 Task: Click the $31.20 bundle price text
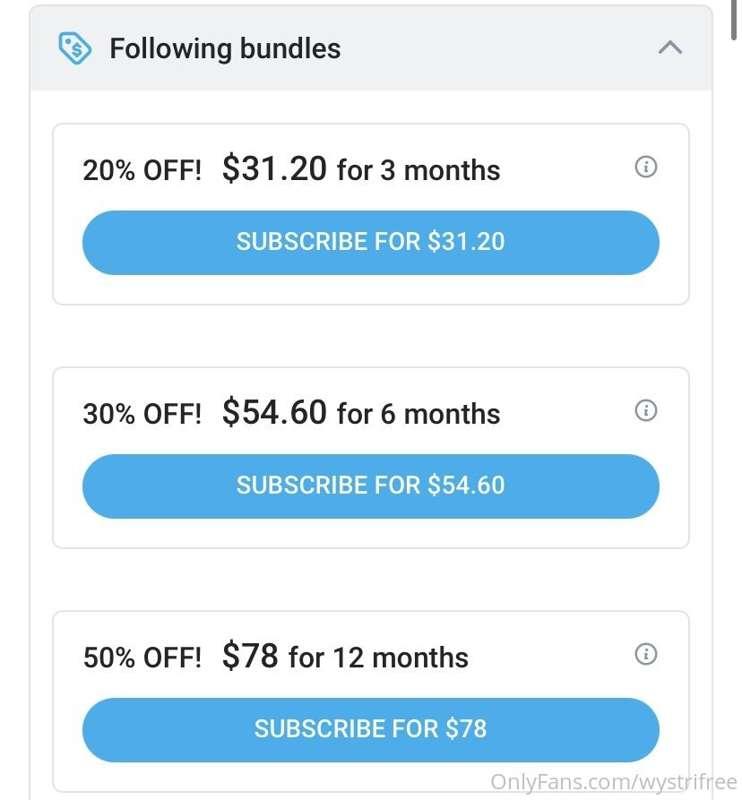click(274, 169)
